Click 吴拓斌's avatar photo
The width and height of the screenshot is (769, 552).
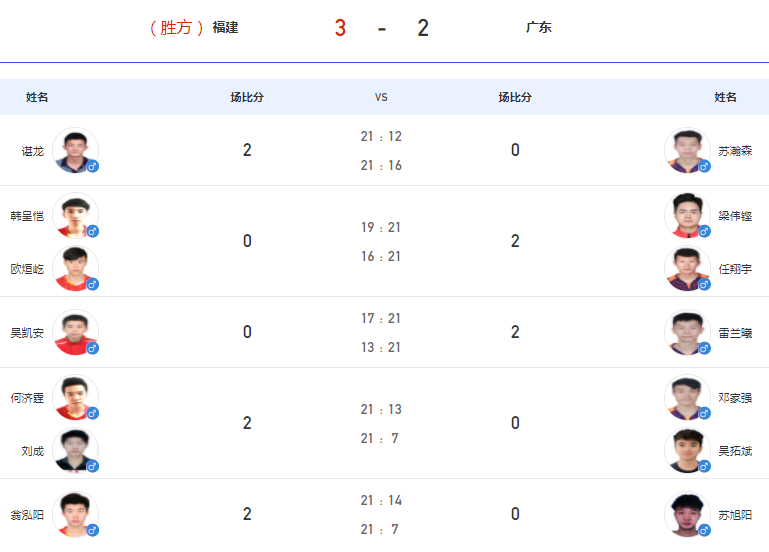(x=688, y=451)
